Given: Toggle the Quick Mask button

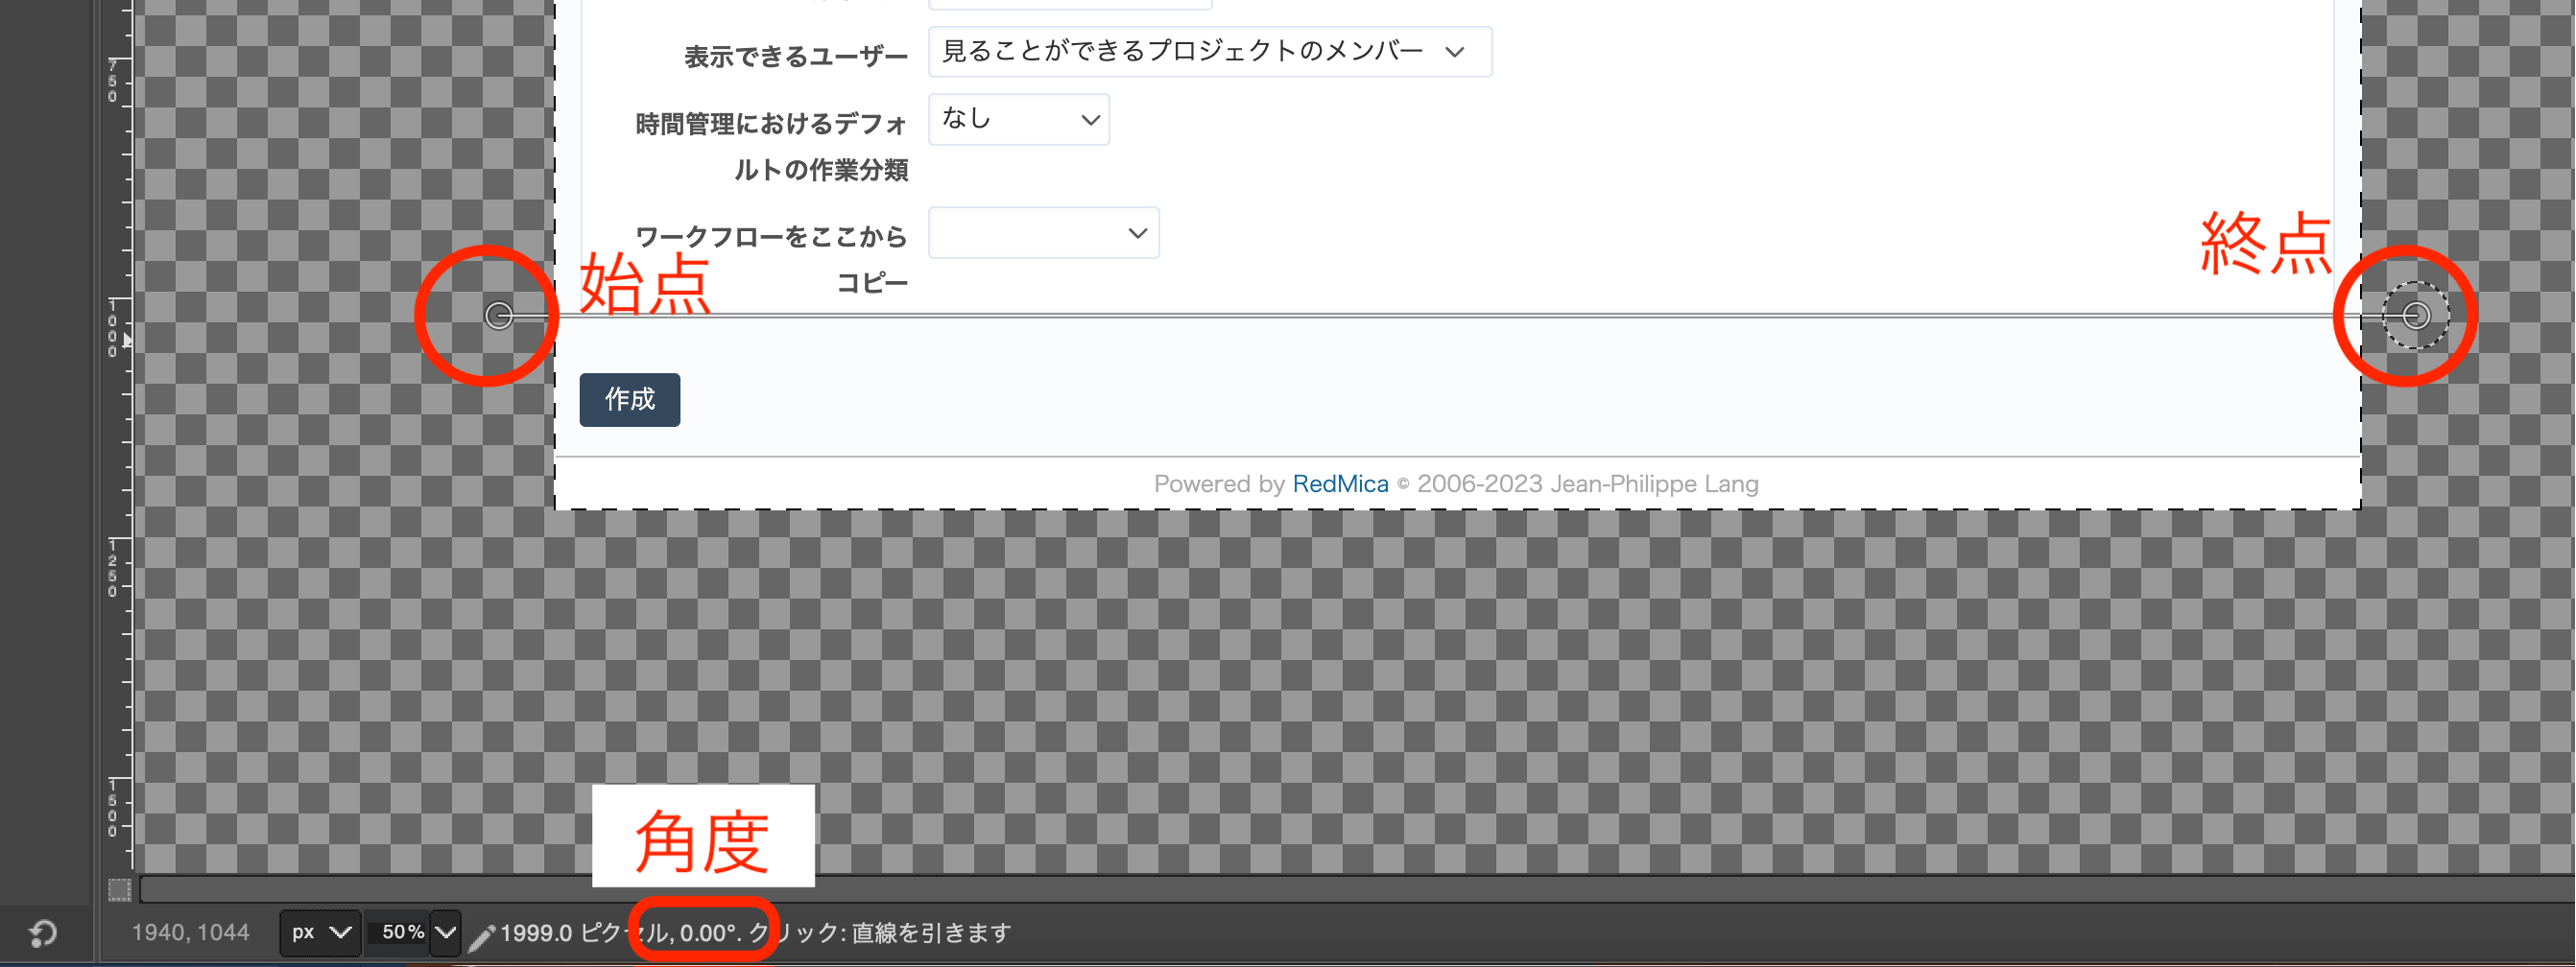Looking at the screenshot, I should [119, 889].
